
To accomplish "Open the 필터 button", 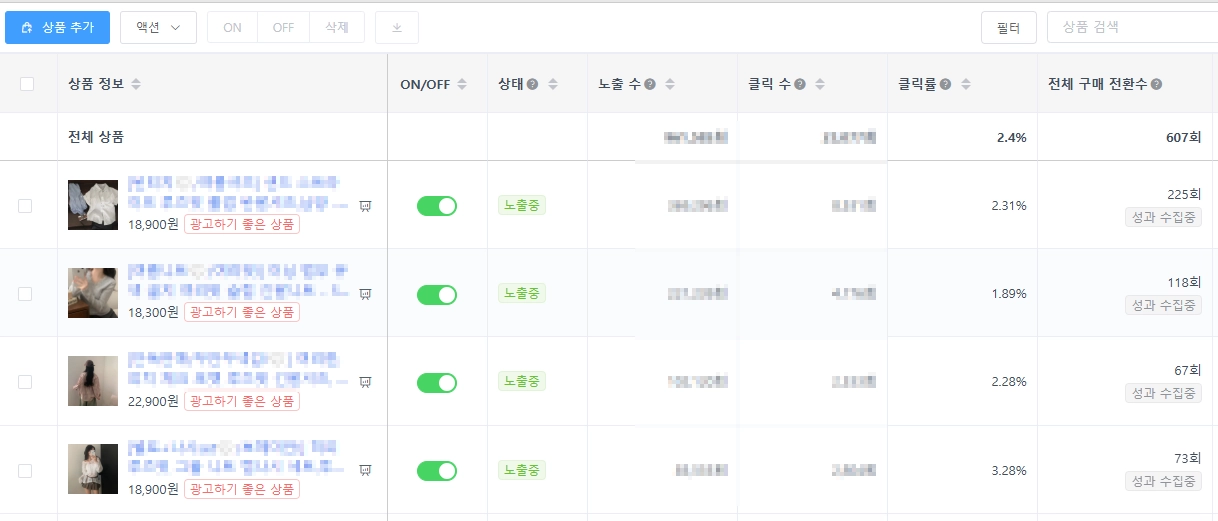I will point(1009,28).
